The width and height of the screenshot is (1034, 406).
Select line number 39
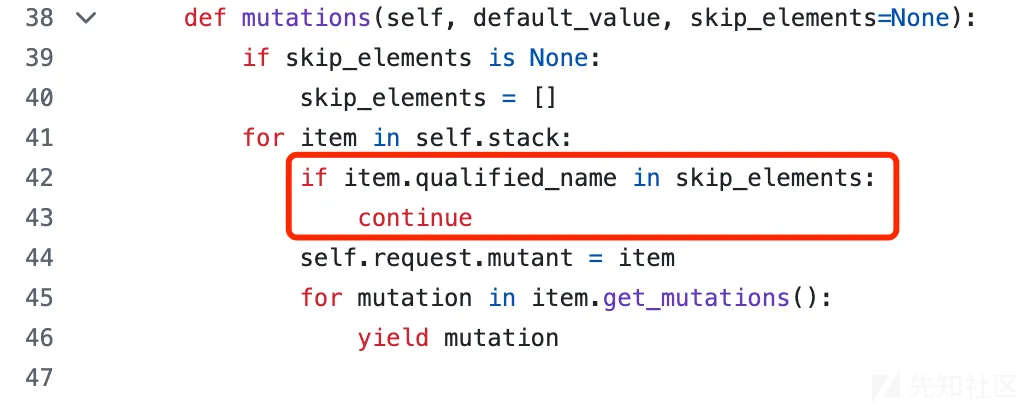coord(39,58)
